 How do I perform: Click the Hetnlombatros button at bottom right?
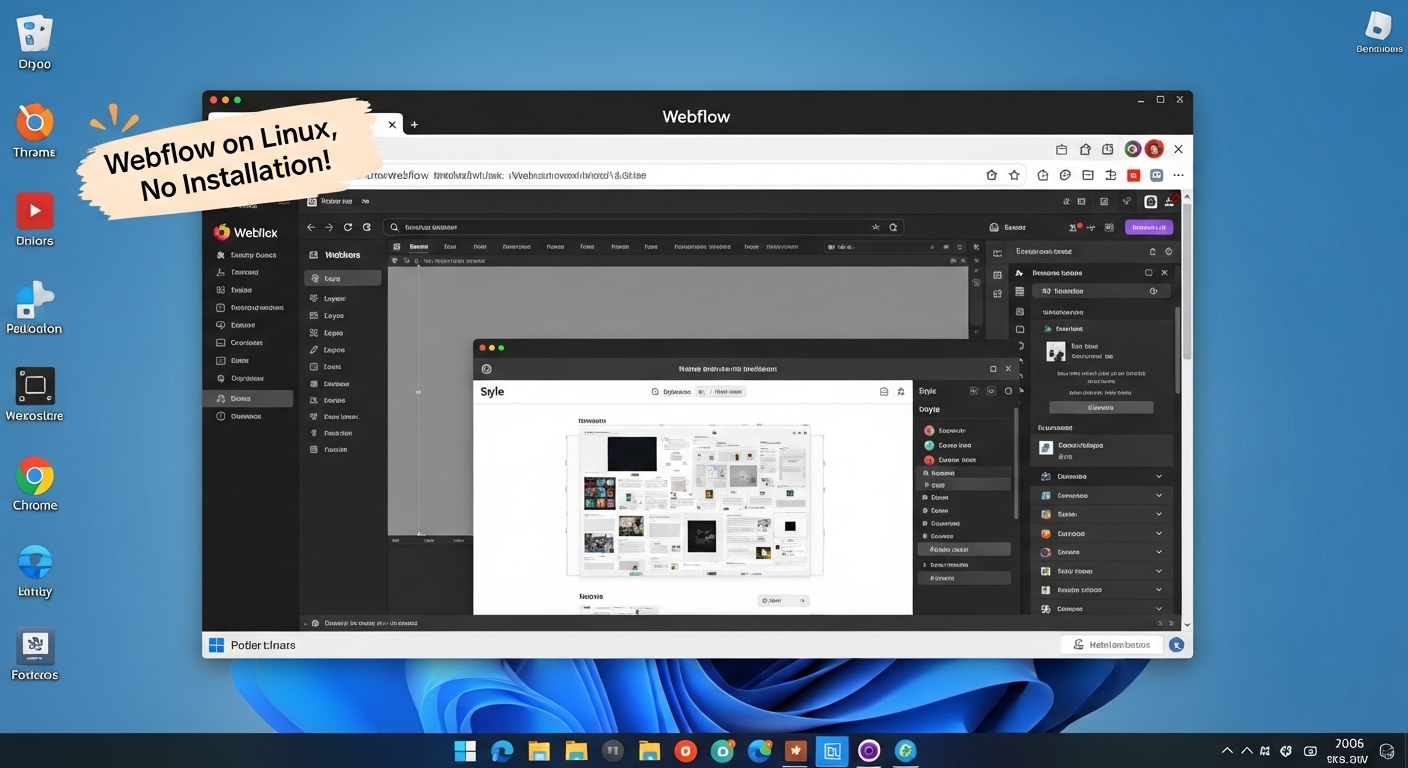[x=1112, y=645]
